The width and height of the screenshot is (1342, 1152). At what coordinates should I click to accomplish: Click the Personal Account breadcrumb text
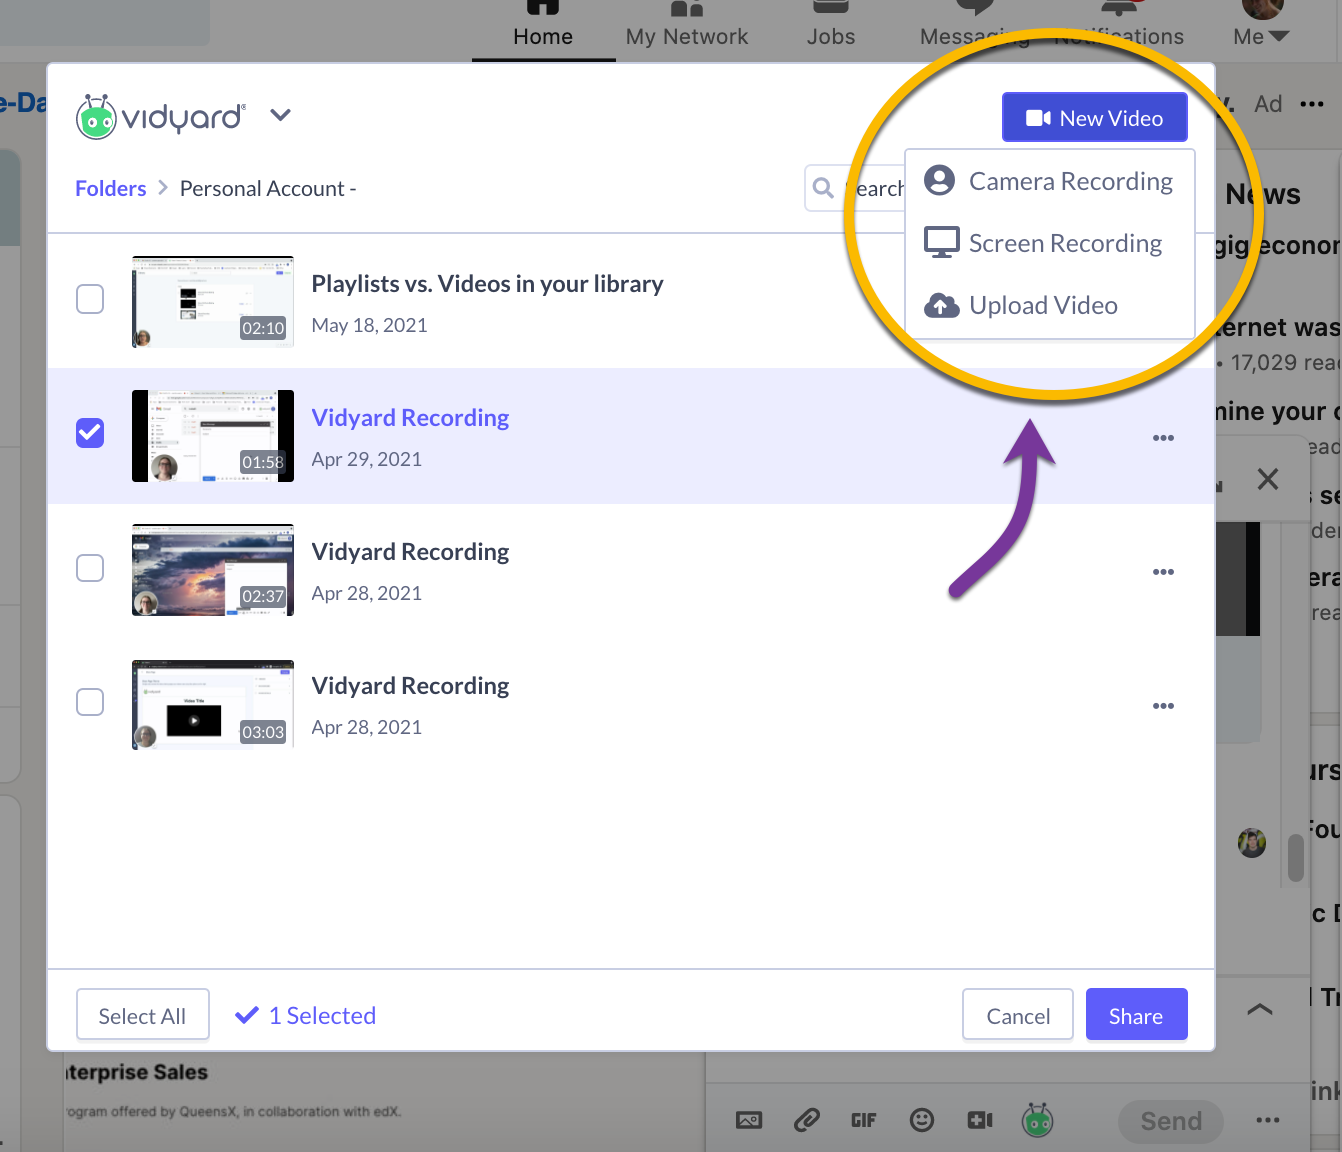(x=268, y=189)
